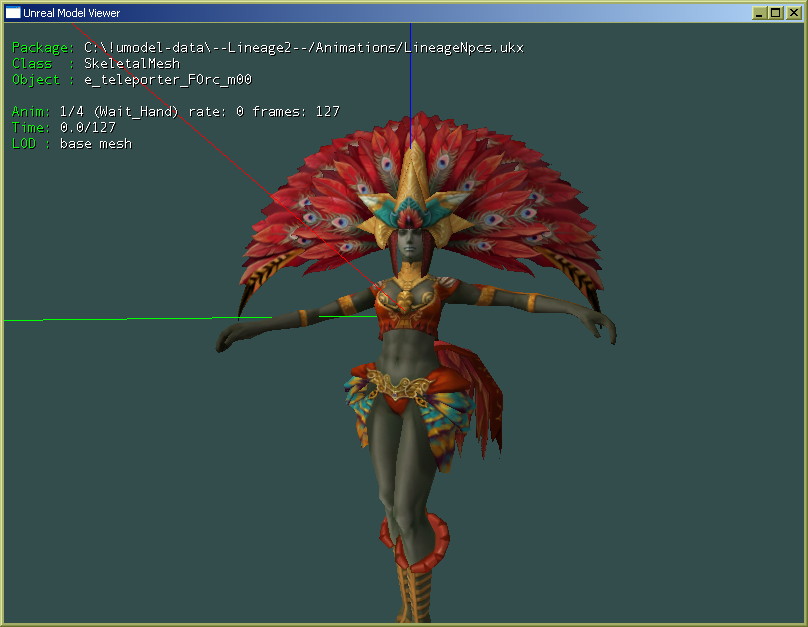This screenshot has width=808, height=627.
Task: Click the green Package label
Action: point(43,48)
